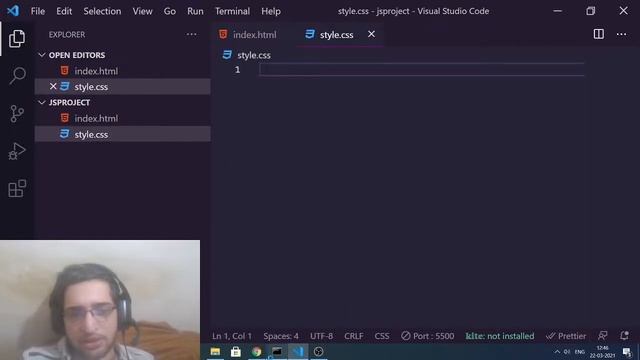Click the EXPLORER panel title
The width and height of the screenshot is (640, 360).
point(67,35)
